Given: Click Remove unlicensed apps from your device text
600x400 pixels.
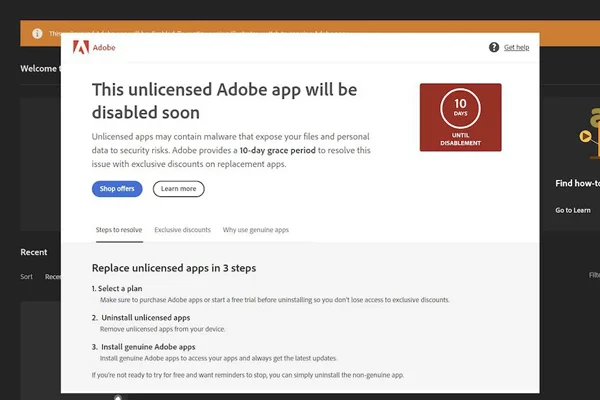Looking at the screenshot, I should tap(163, 329).
